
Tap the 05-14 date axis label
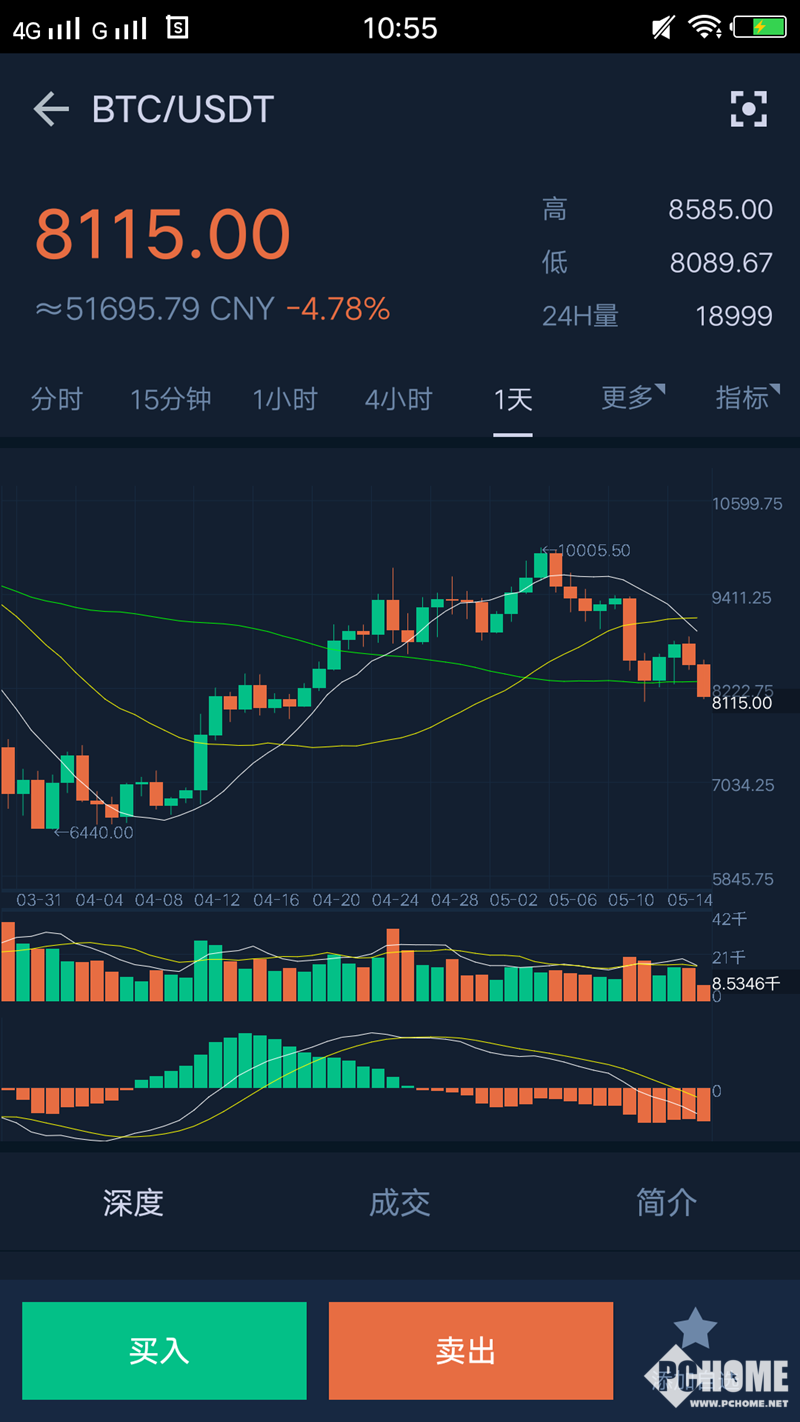coord(690,900)
